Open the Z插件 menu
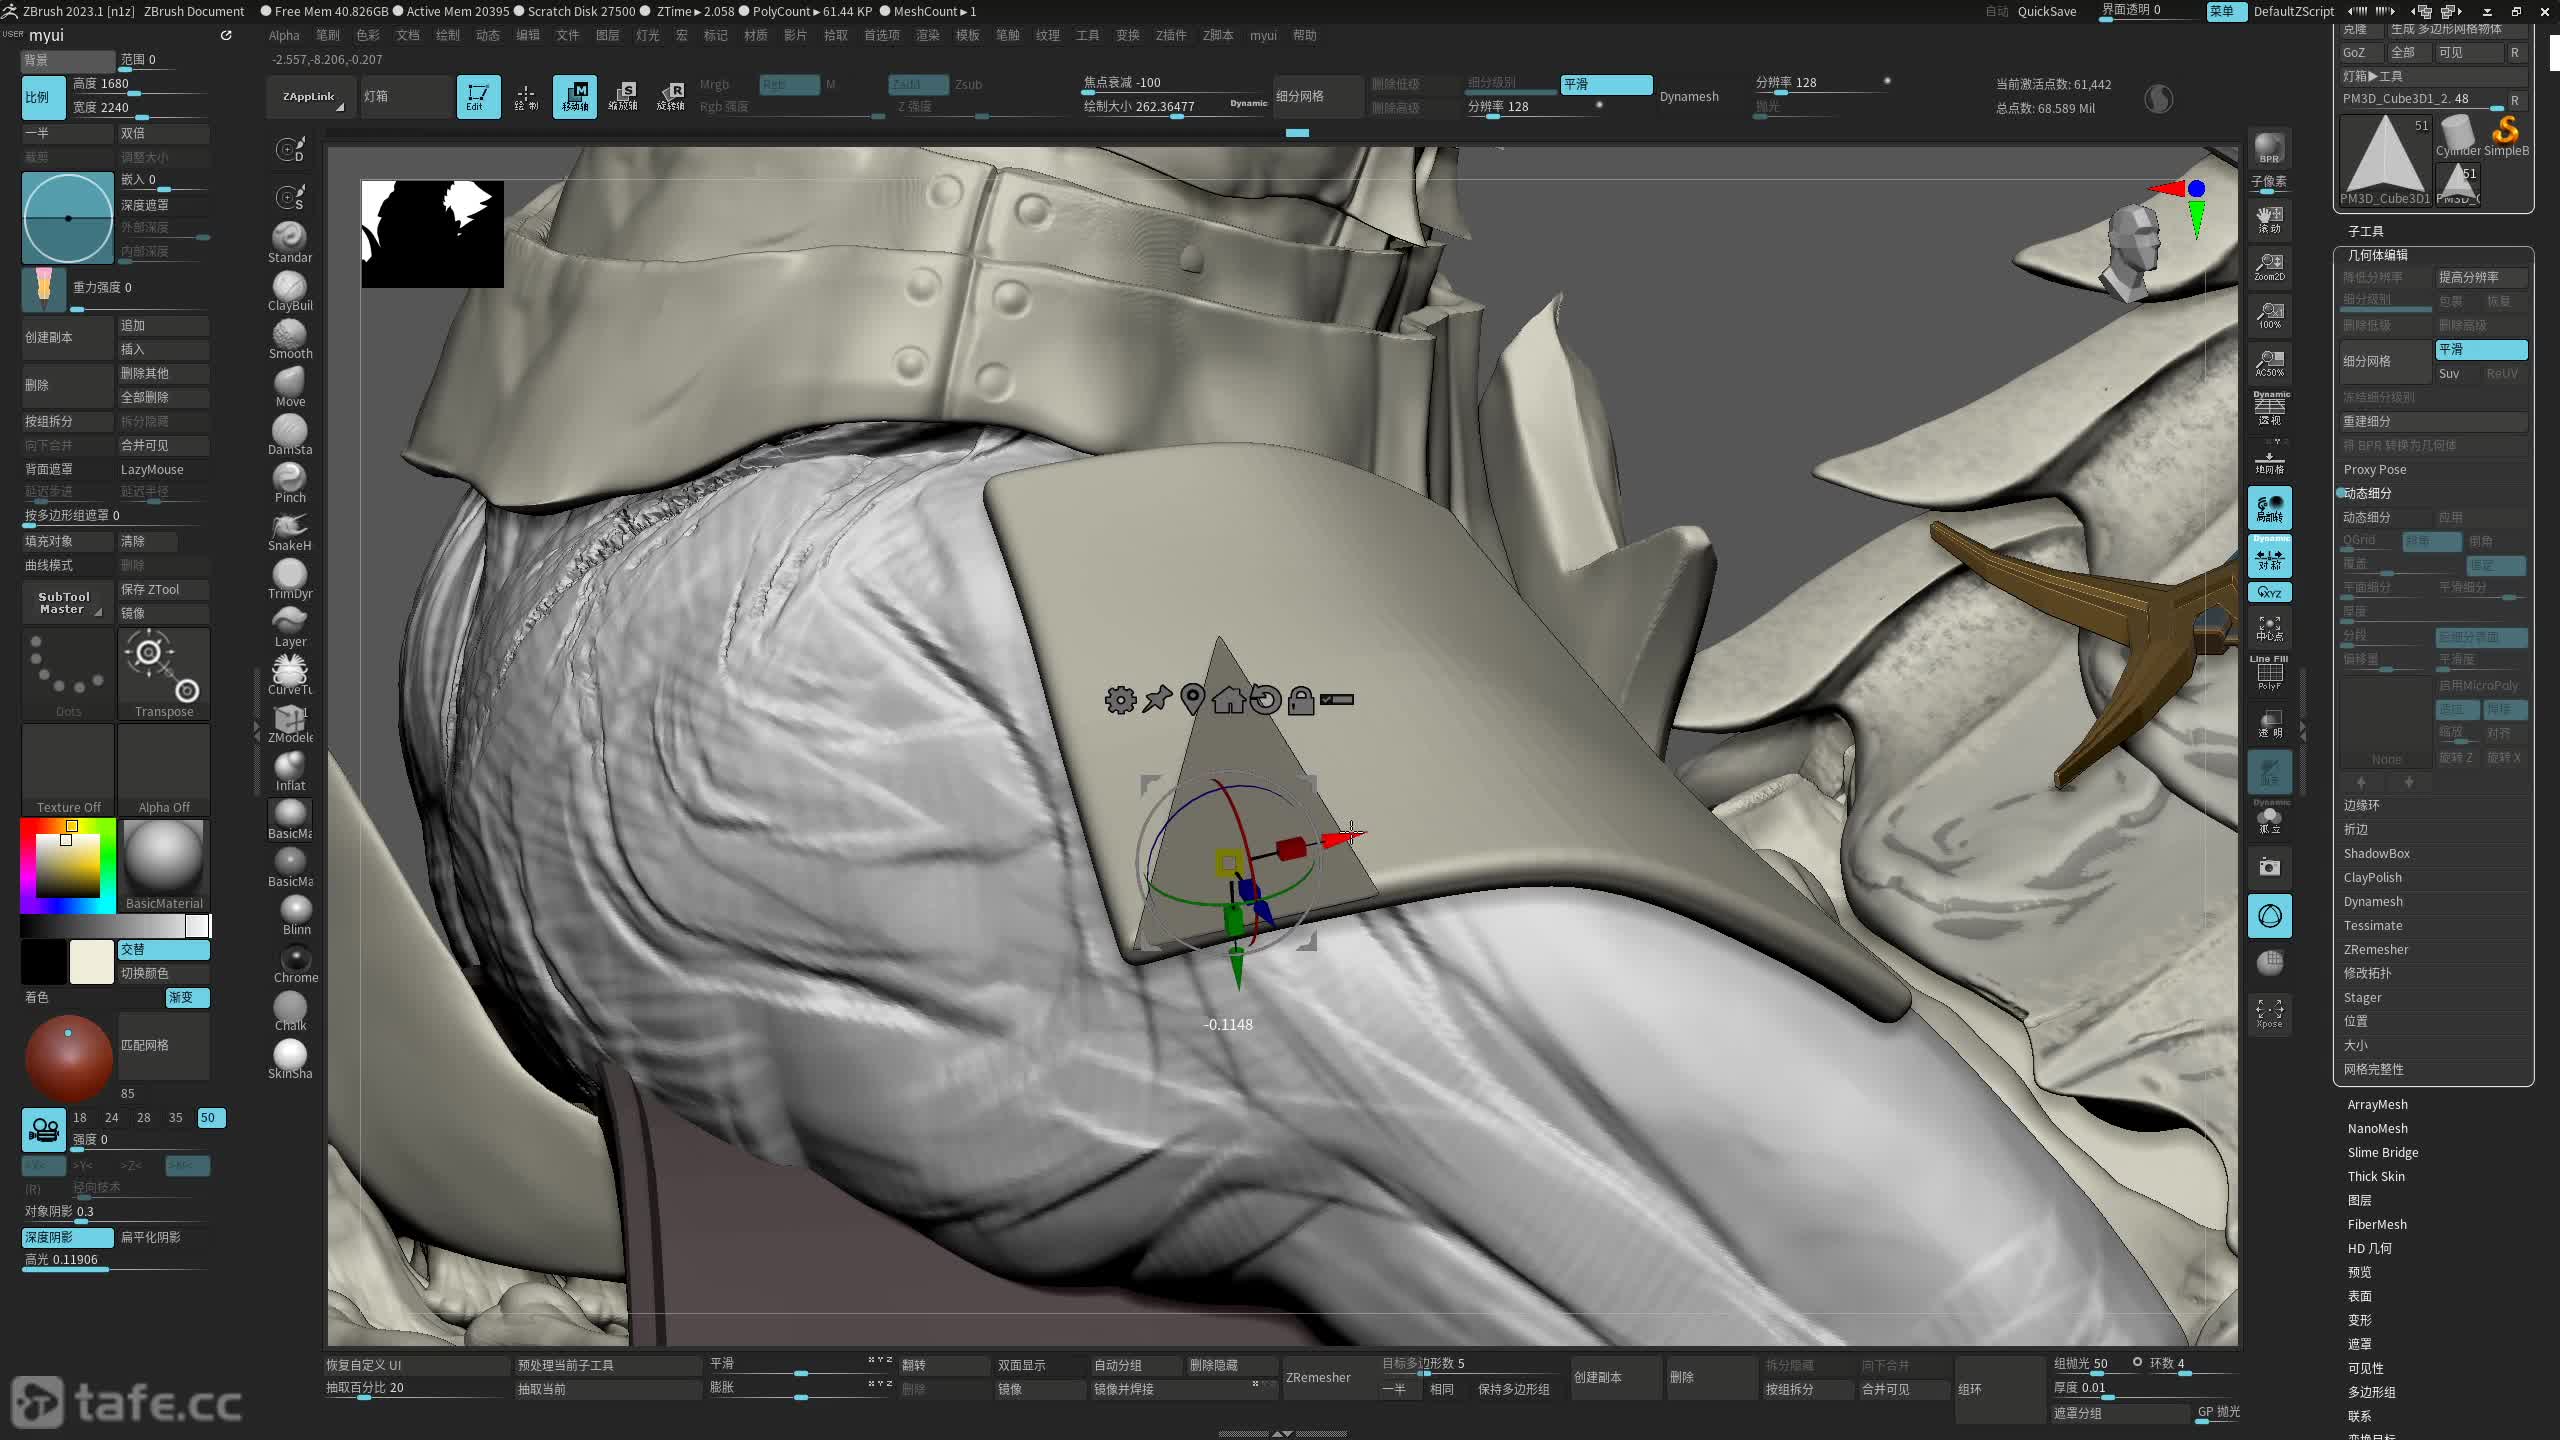 [x=1170, y=35]
